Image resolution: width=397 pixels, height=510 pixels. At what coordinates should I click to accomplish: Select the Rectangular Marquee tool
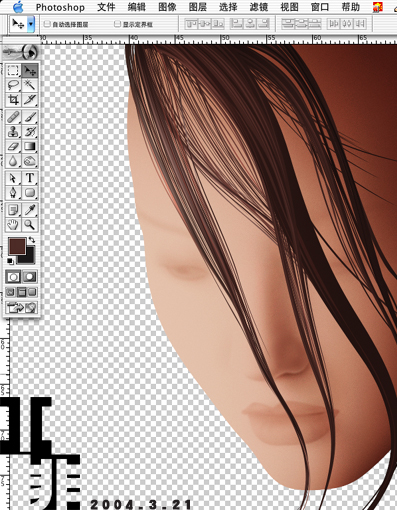coord(13,70)
